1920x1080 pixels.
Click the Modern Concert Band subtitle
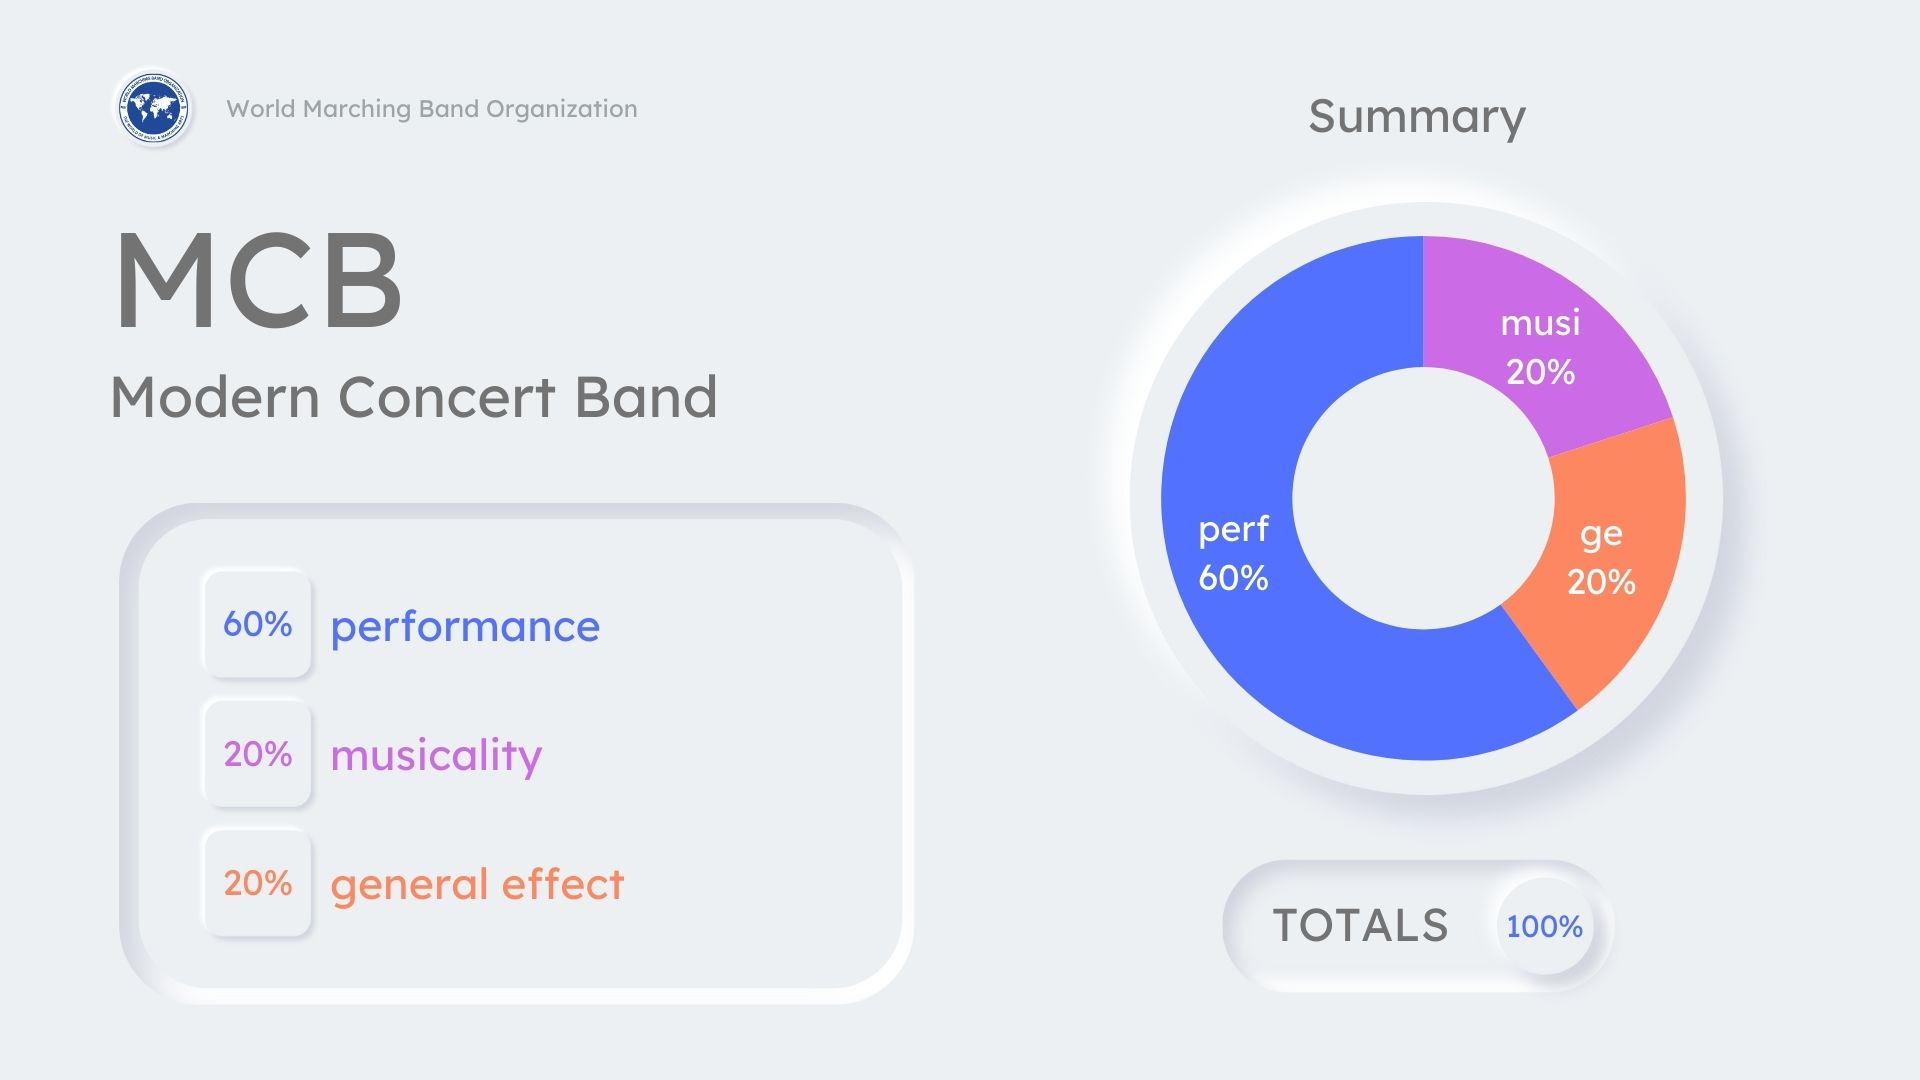(x=413, y=397)
